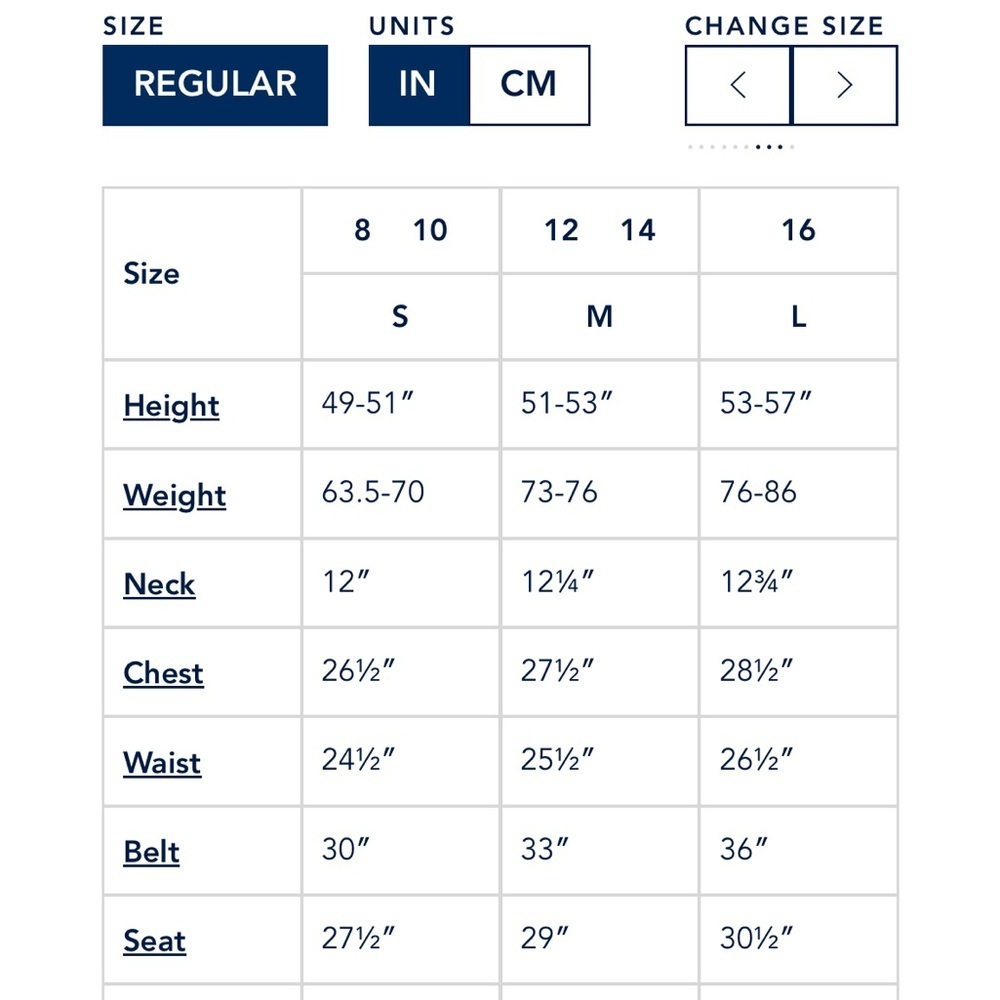This screenshot has height=1000, width=1000.
Task: Open the Weight measurement link
Action: [174, 496]
